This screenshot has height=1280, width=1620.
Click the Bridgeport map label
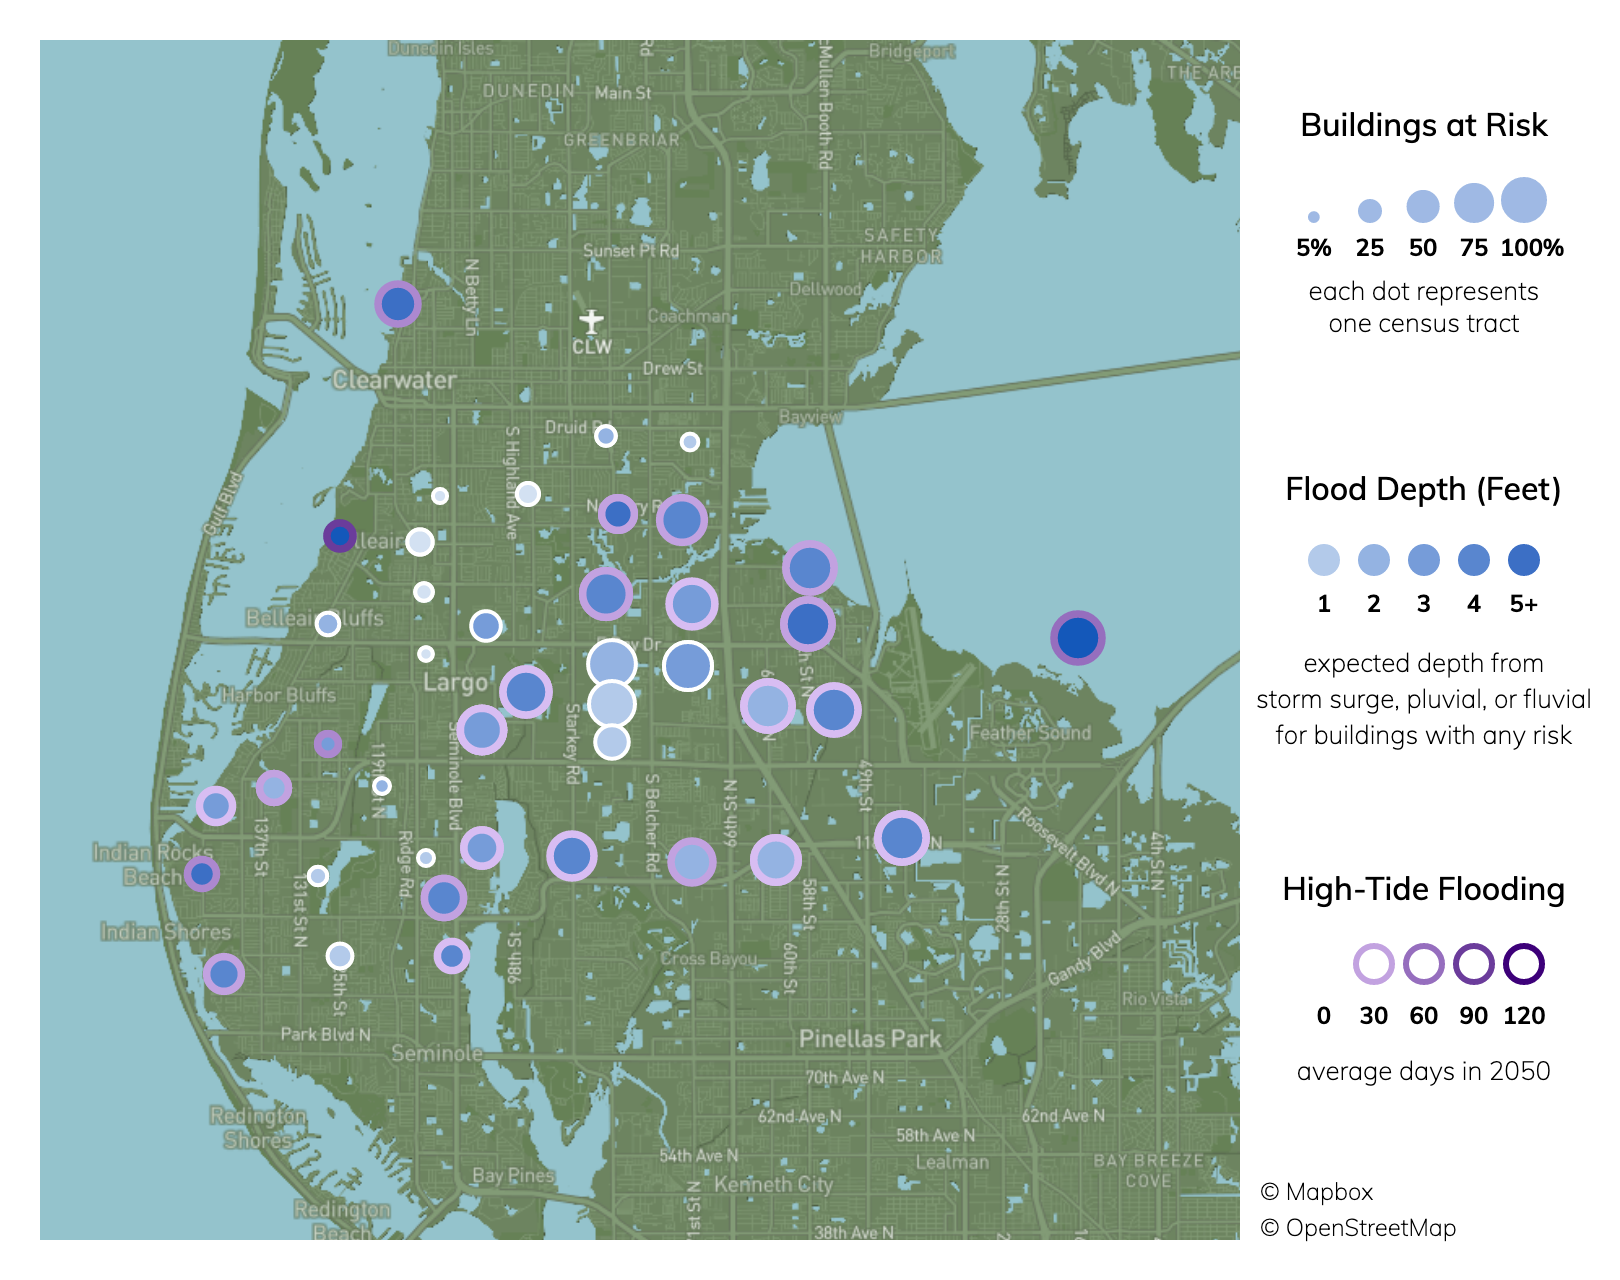click(912, 51)
